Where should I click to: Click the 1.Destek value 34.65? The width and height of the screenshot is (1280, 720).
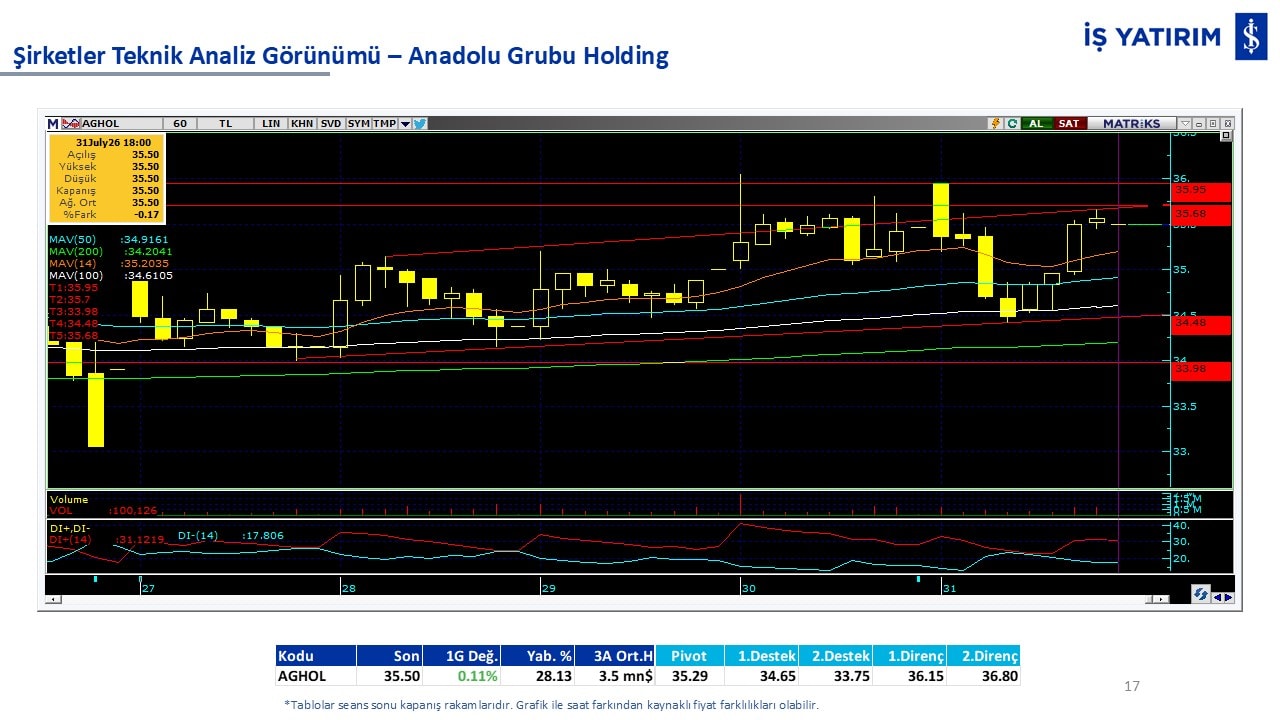(x=777, y=676)
